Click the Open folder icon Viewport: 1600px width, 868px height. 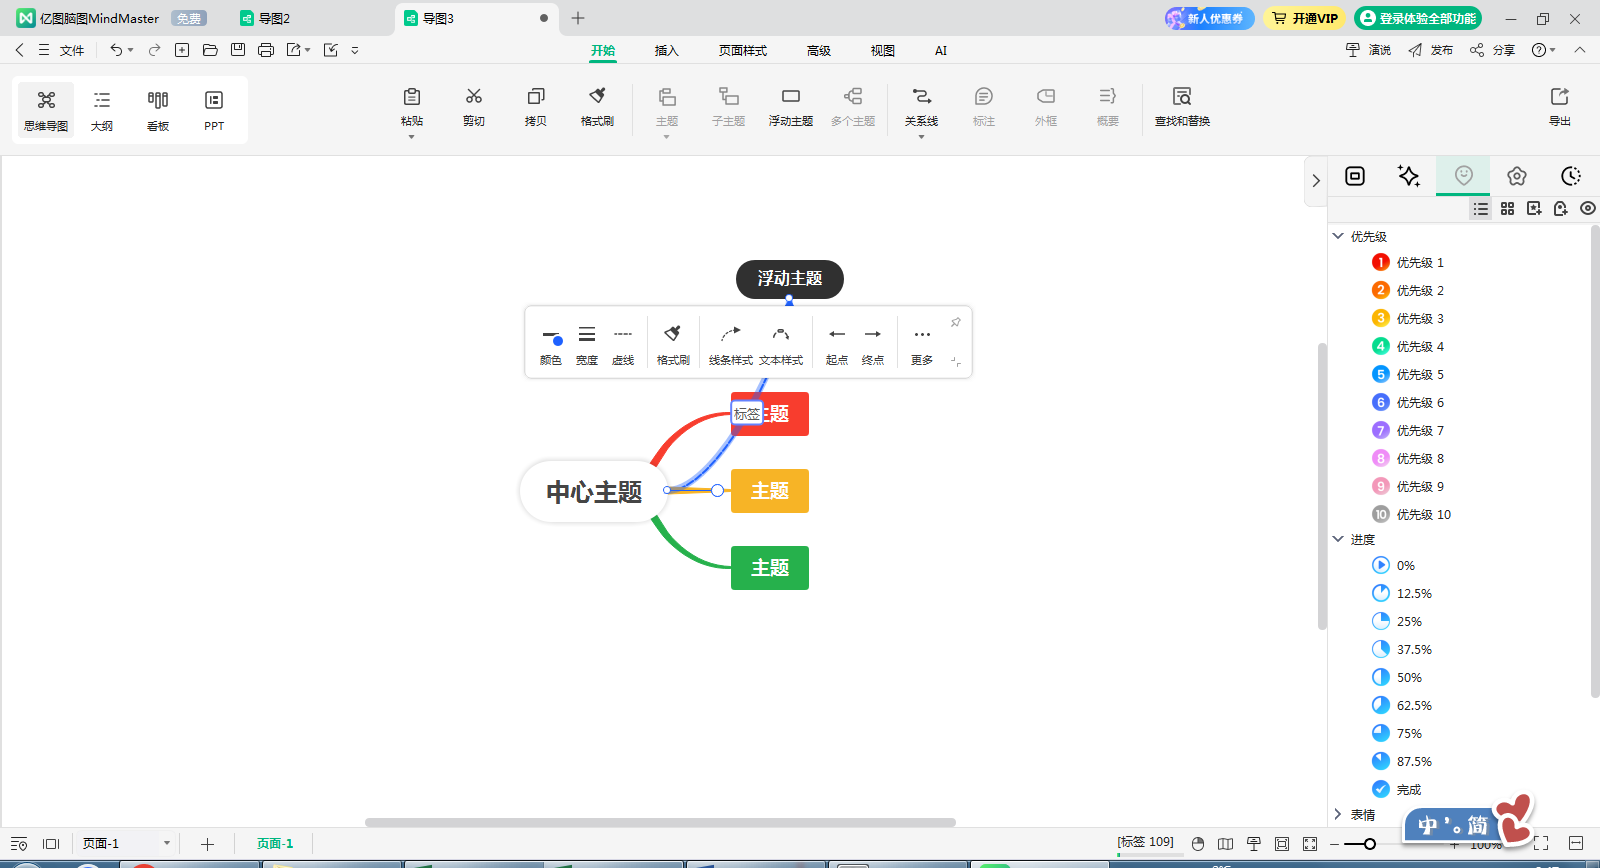(210, 50)
